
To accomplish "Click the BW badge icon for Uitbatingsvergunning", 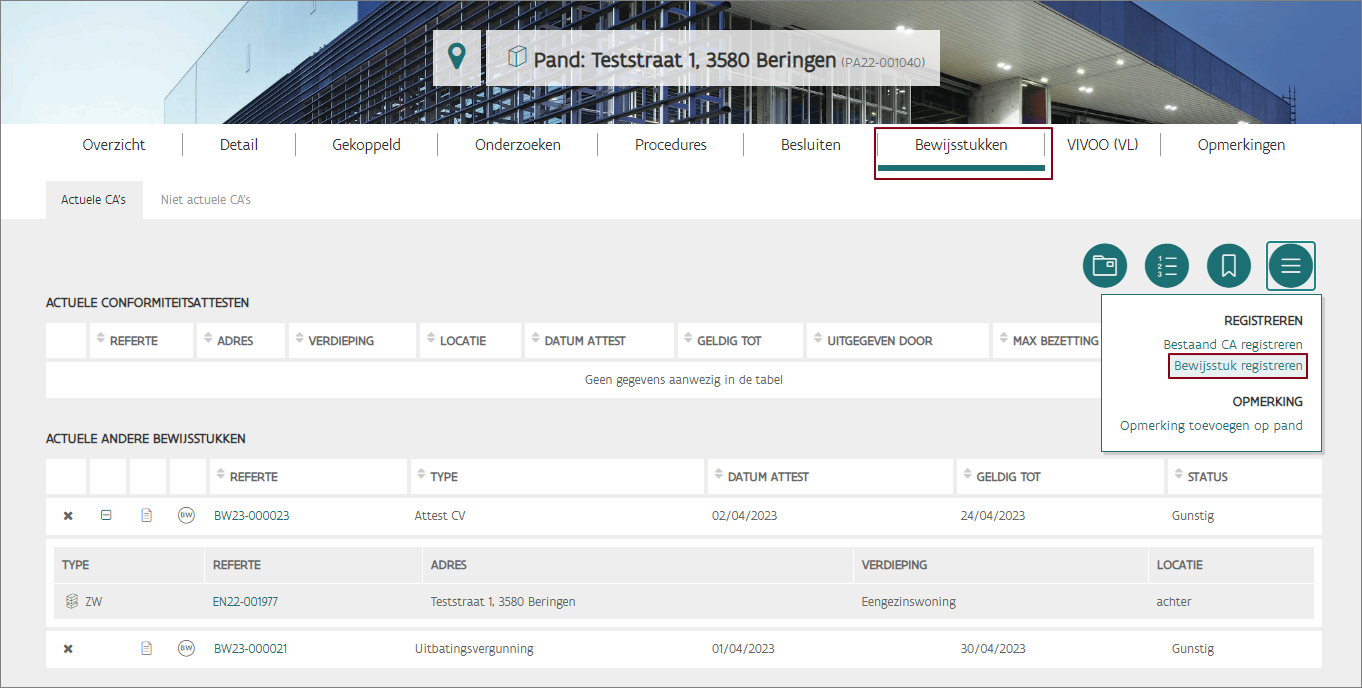I will [x=186, y=648].
